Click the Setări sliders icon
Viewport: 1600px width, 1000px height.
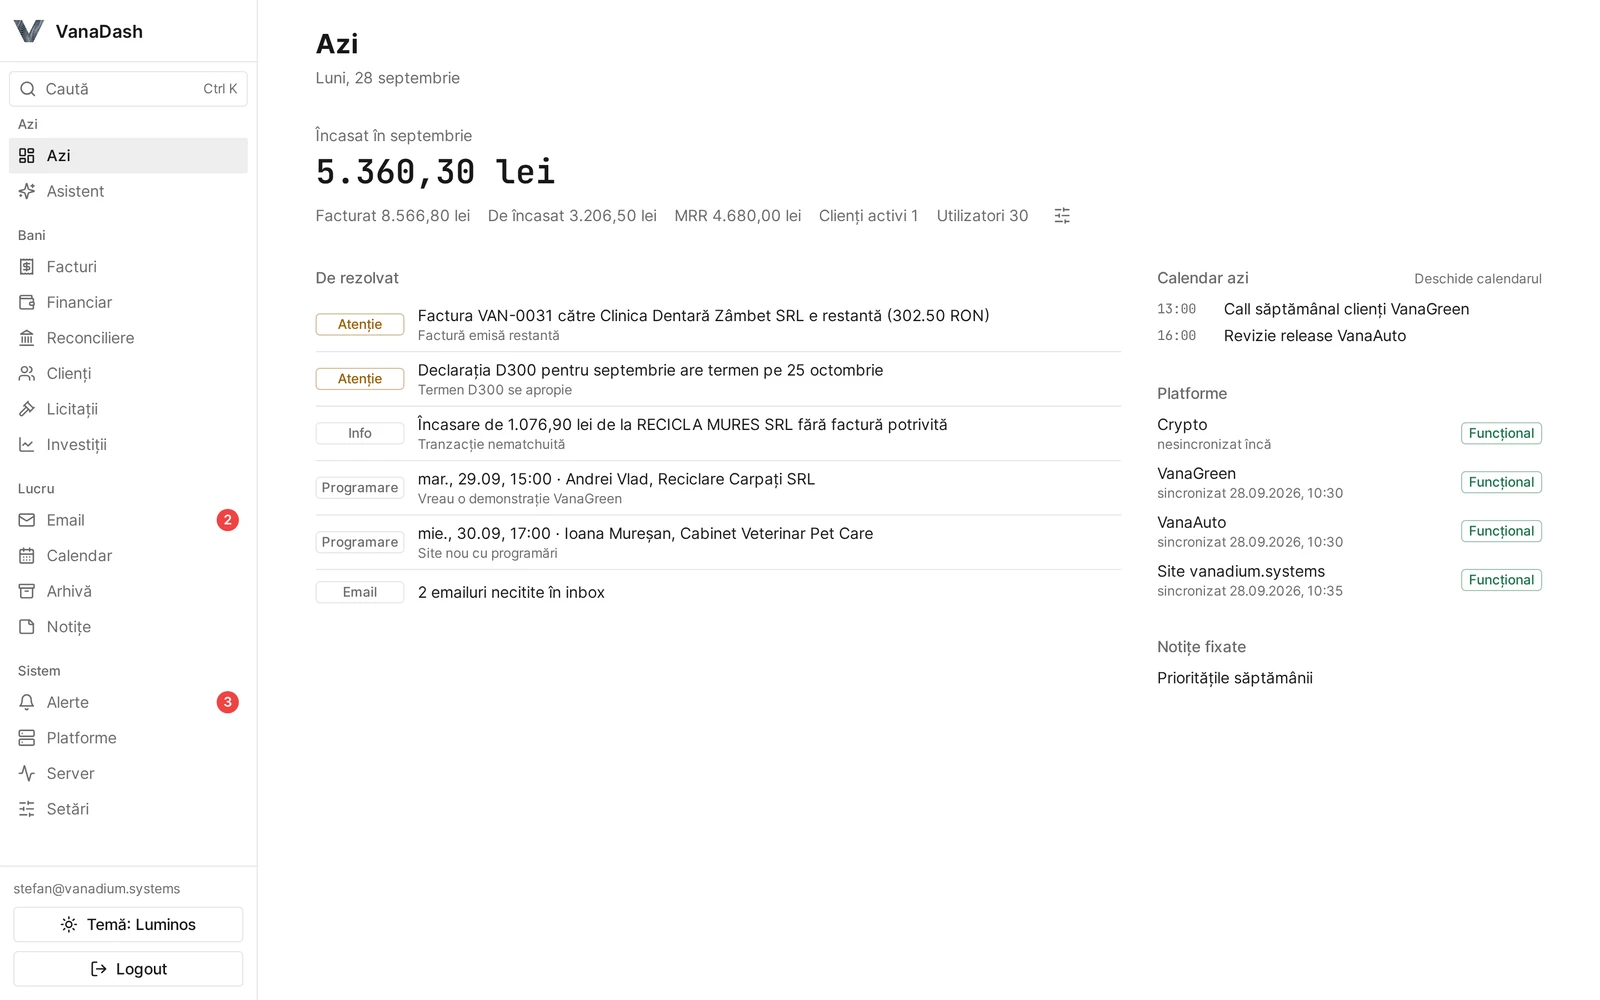(27, 809)
